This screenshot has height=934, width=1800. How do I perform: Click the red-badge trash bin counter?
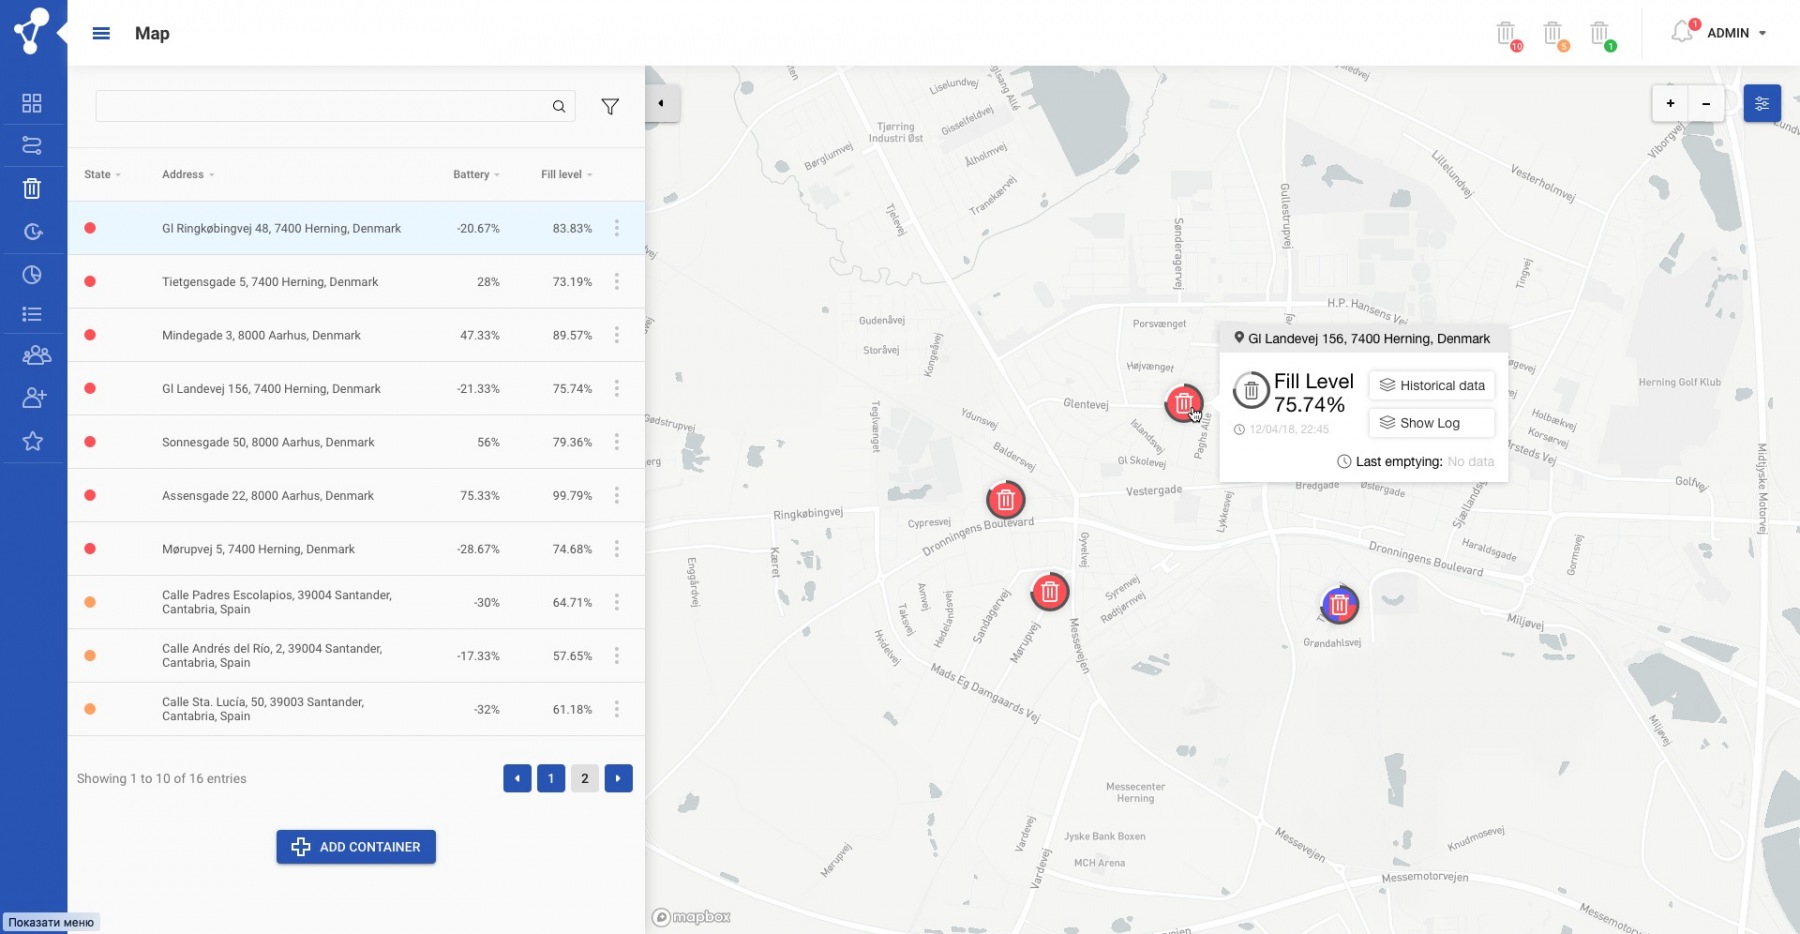click(x=1507, y=35)
